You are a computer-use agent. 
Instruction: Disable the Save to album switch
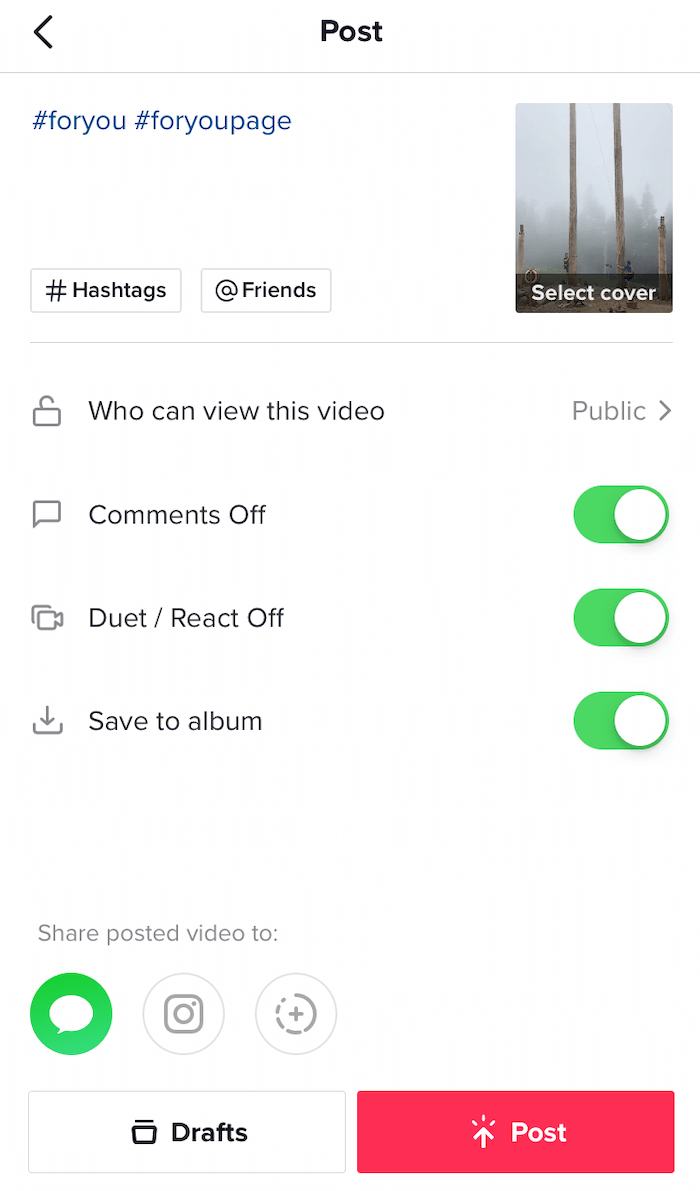click(x=620, y=721)
